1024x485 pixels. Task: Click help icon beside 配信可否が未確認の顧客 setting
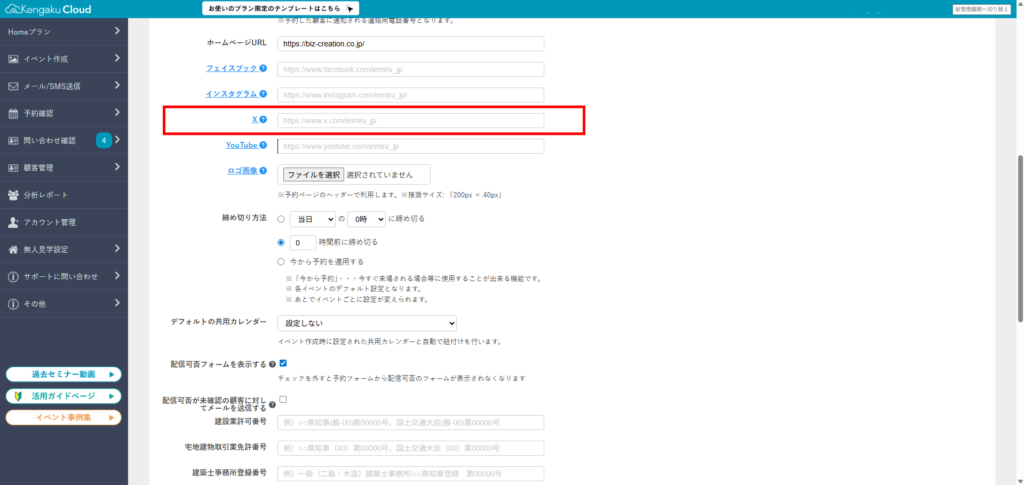tap(272, 405)
